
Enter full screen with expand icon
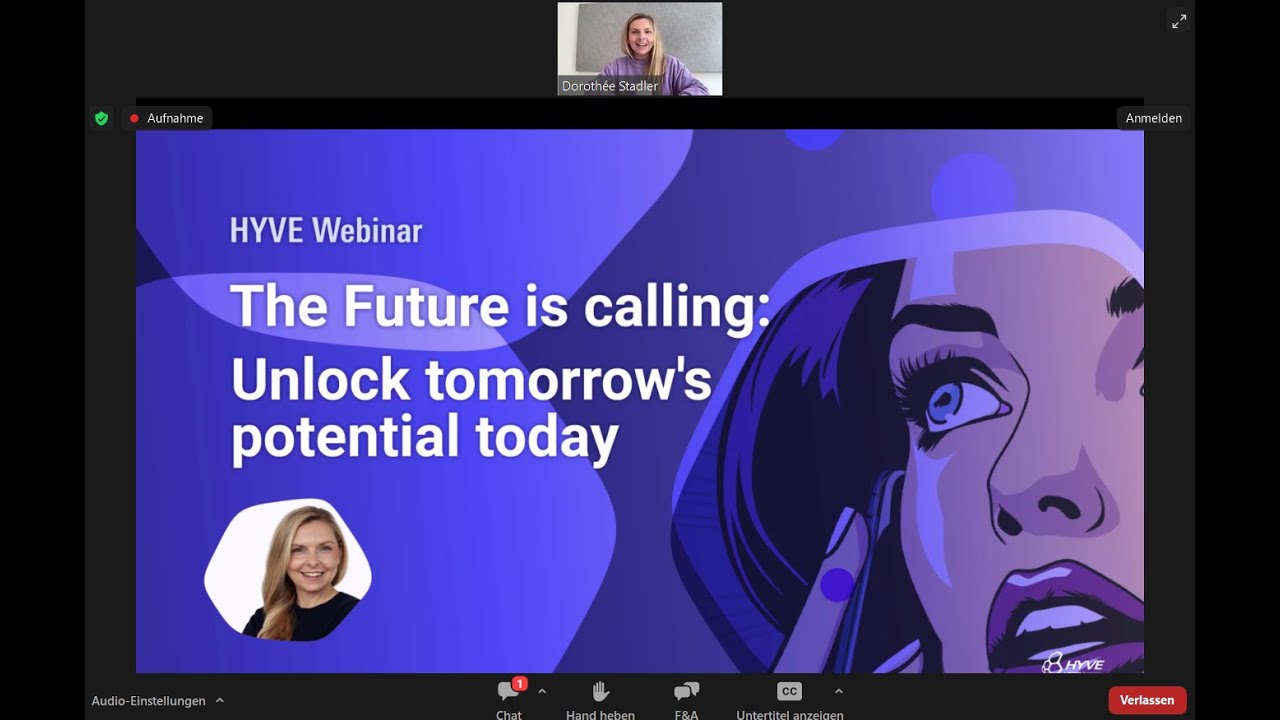(1179, 21)
